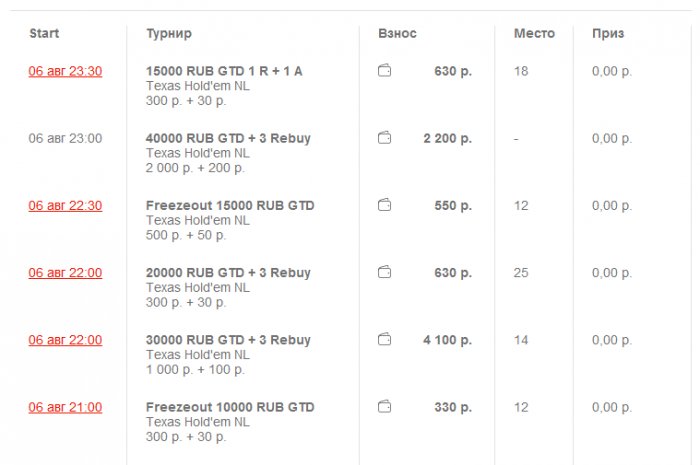This screenshot has width=700, height=465.
Task: Click wallet icon for Freezeout 10000 RUB GTD
Action: [x=384, y=407]
